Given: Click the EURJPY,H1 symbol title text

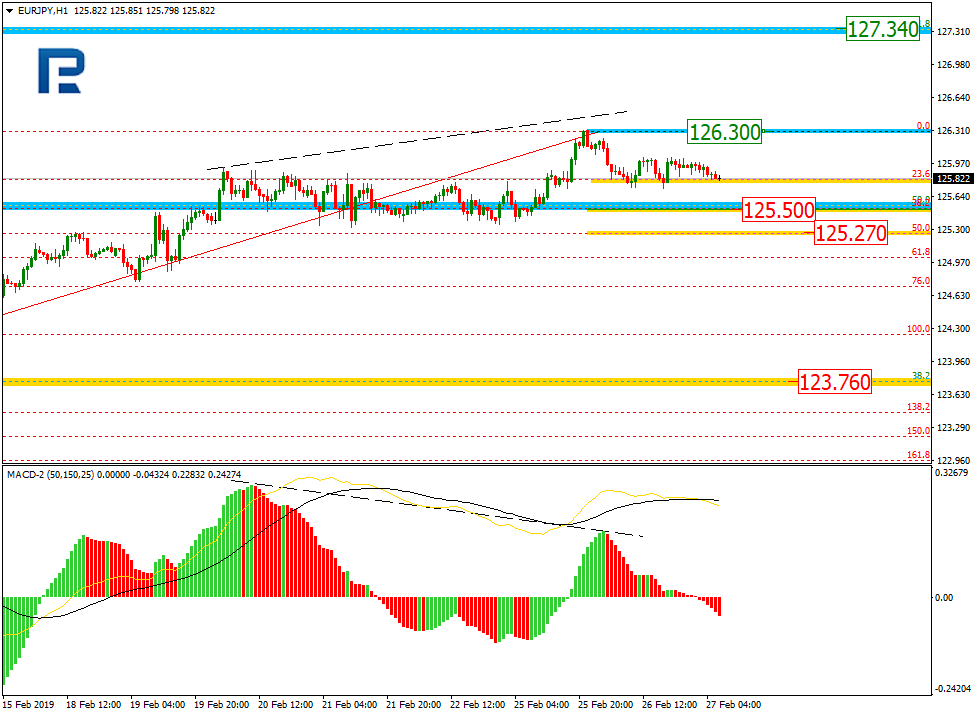Looking at the screenshot, I should [43, 11].
